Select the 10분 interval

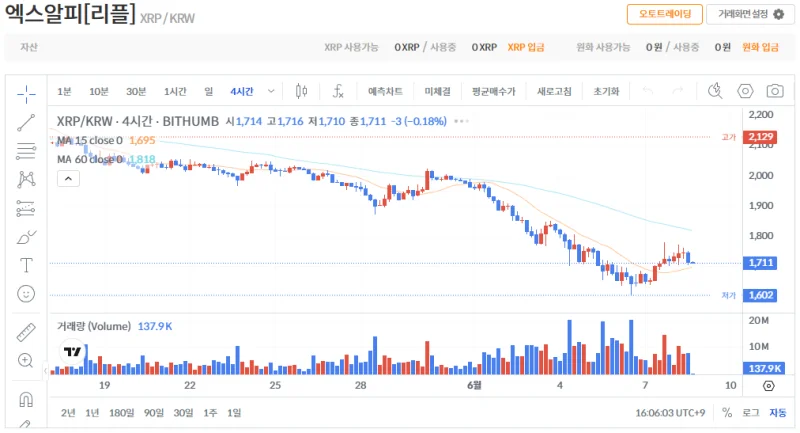tap(99, 91)
